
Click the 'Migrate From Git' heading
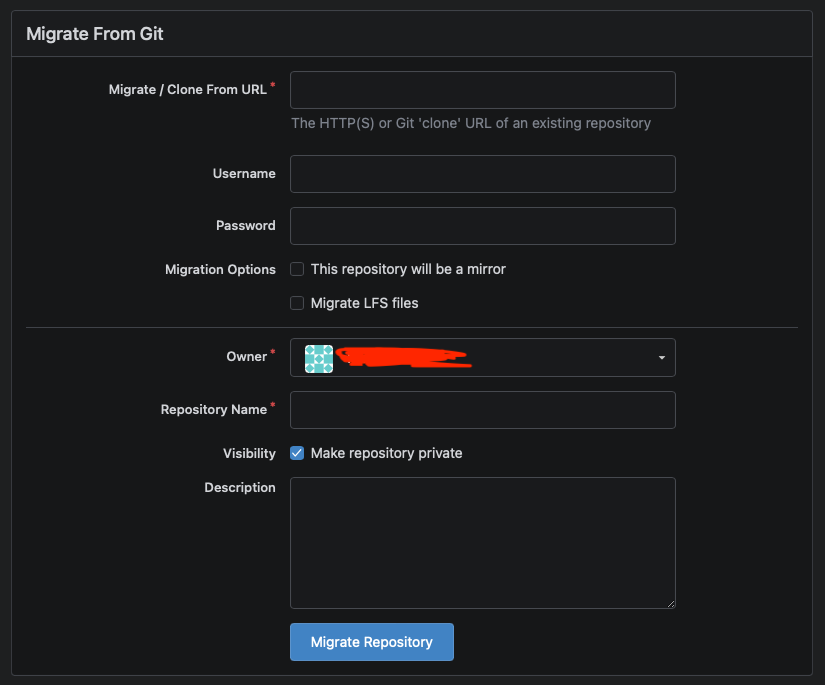pos(95,34)
